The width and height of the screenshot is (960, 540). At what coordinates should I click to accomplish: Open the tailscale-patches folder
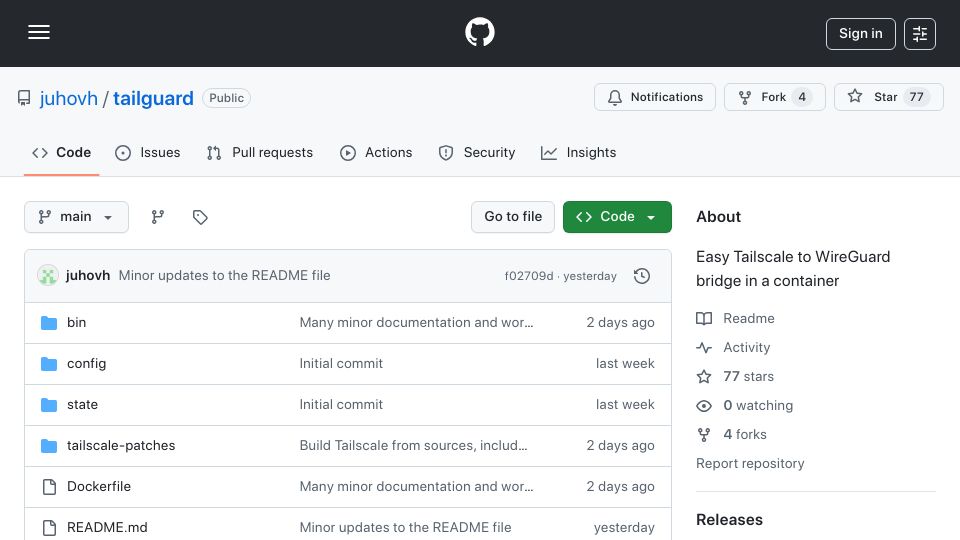click(x=121, y=446)
